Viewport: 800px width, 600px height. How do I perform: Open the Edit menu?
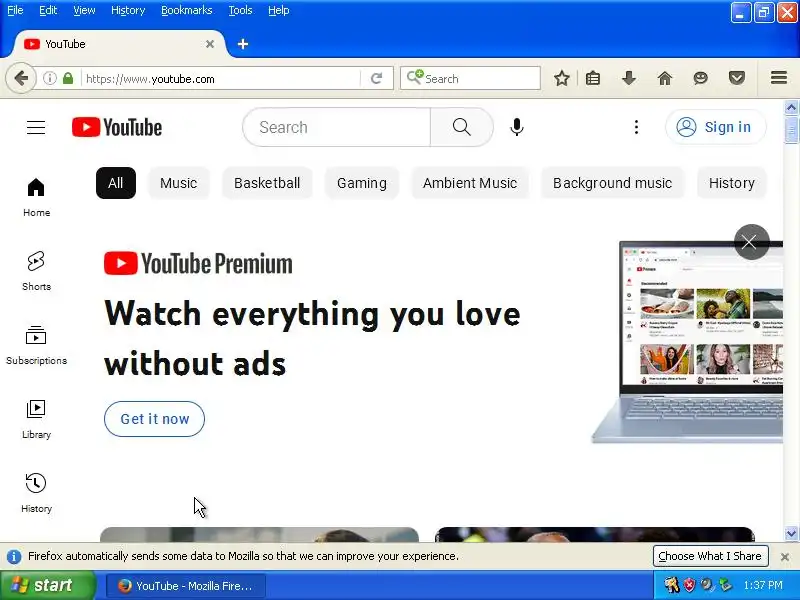point(48,10)
